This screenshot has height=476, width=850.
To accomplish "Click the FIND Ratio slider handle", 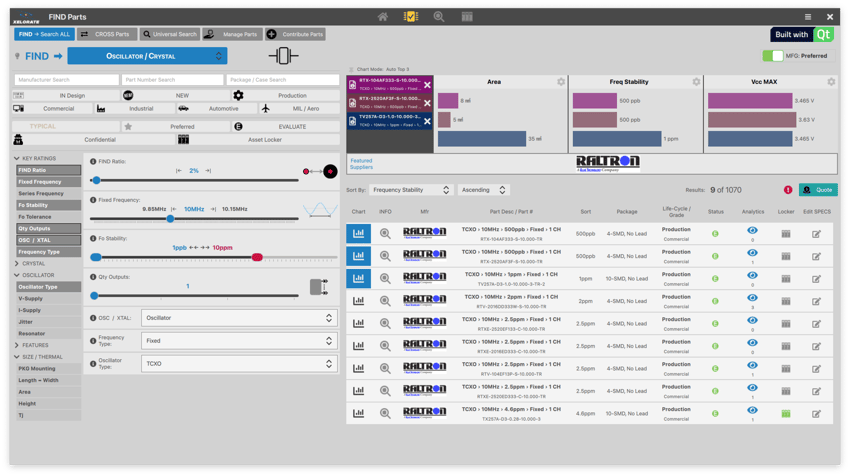I will click(x=96, y=181).
